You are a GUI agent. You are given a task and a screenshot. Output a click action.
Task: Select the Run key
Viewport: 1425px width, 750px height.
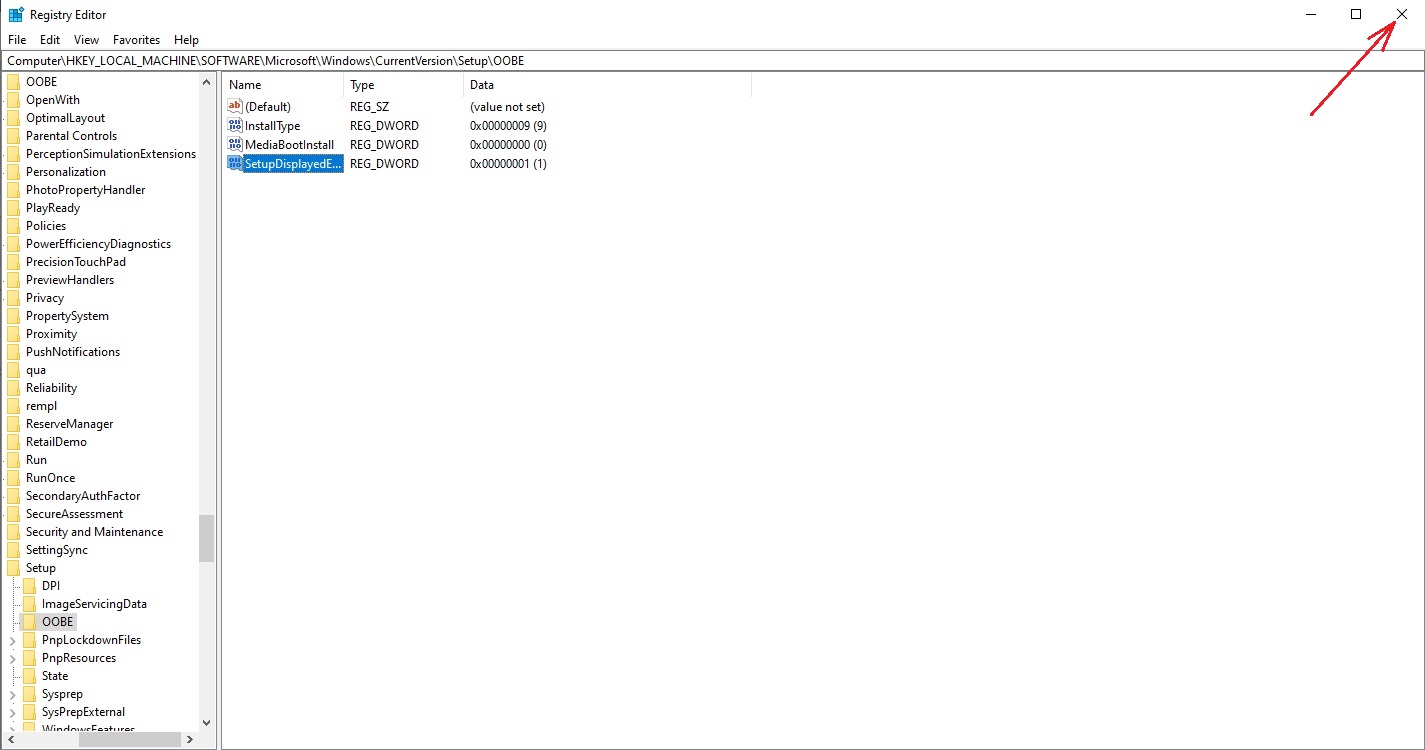pos(36,460)
